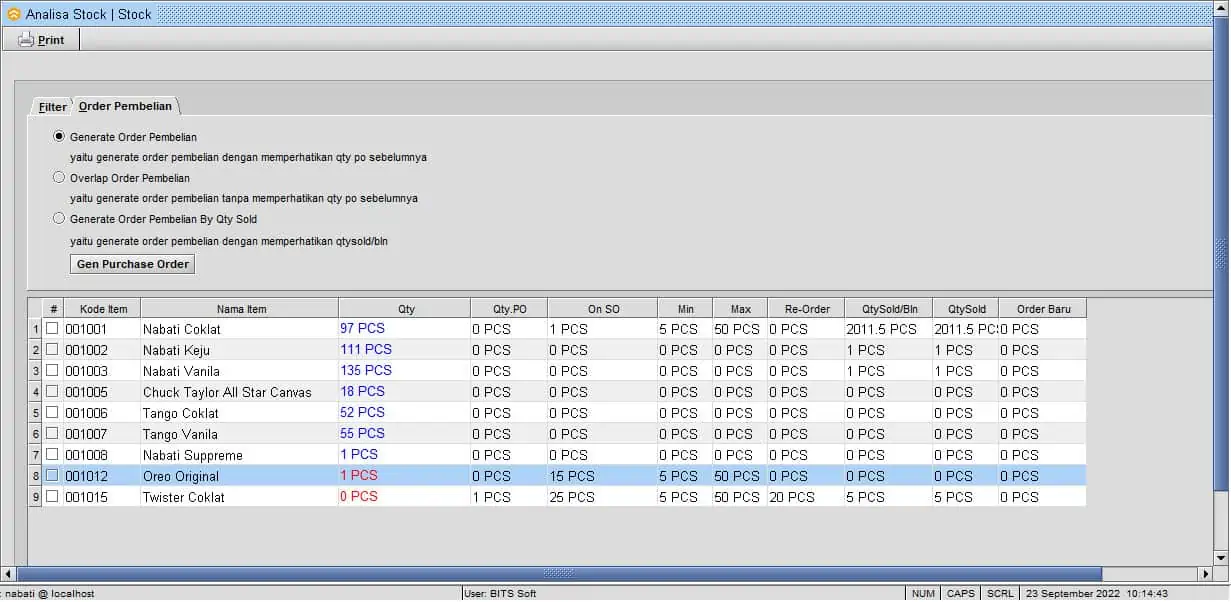The image size is (1231, 602).
Task: Click the Max column header
Action: pos(740,309)
